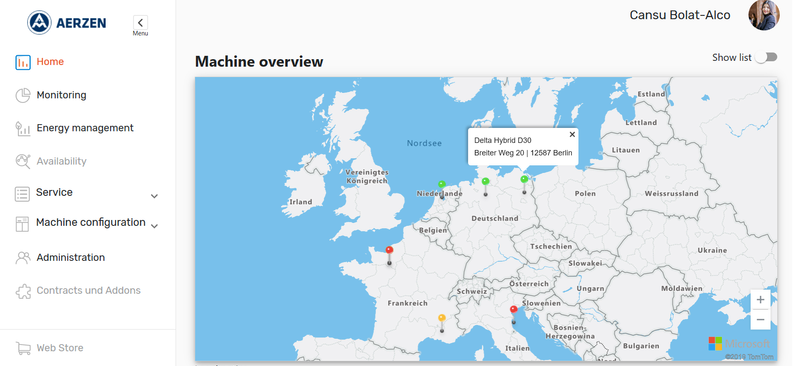
Task: Click the Nordsee label on the map
Action: click(424, 143)
